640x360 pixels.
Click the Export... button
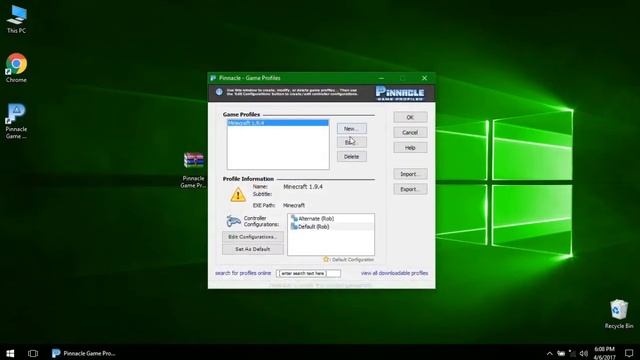tap(410, 189)
